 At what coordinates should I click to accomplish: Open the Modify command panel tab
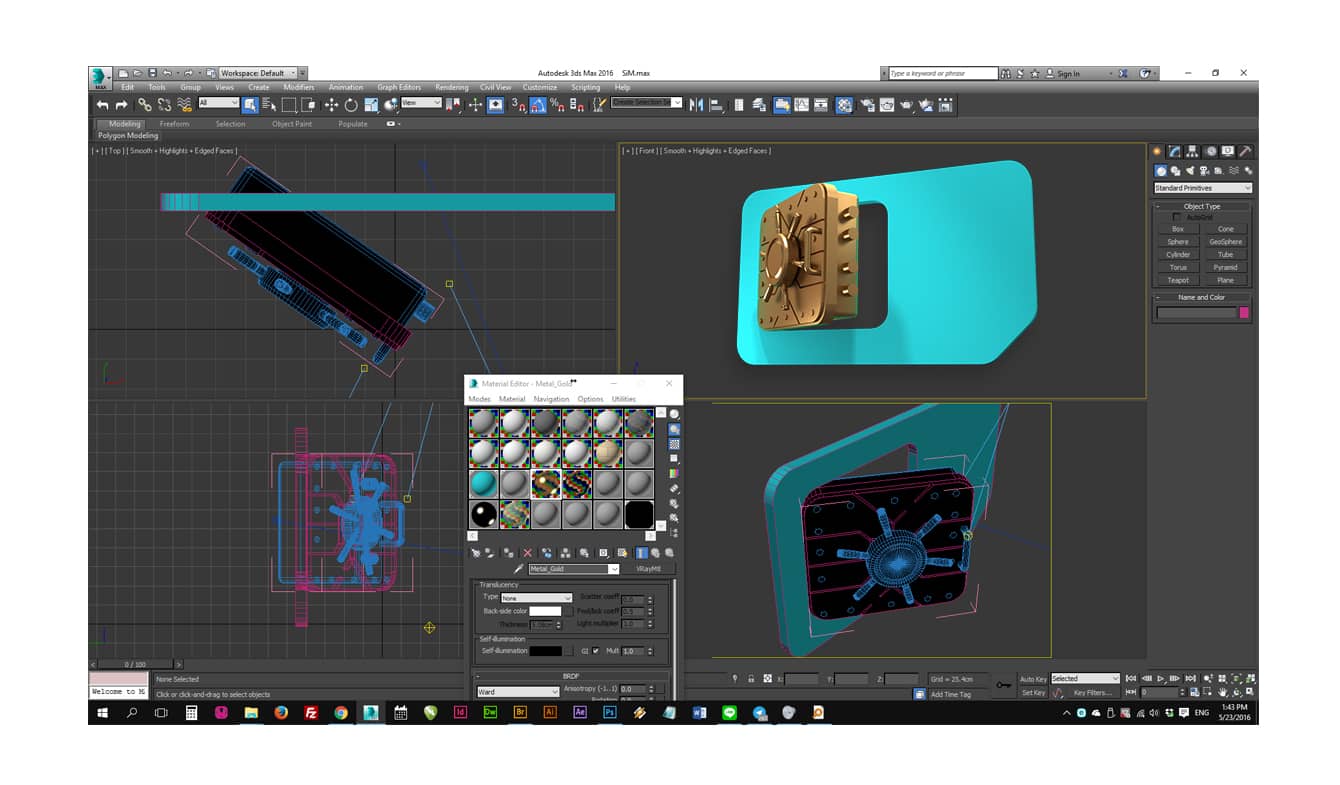1175,151
